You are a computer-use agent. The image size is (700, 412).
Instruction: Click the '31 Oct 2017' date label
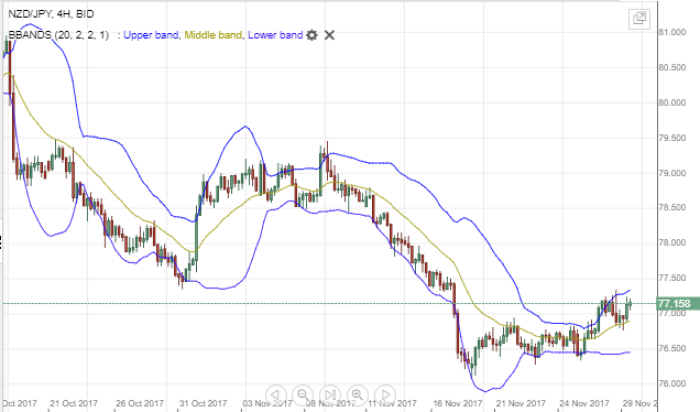click(203, 403)
